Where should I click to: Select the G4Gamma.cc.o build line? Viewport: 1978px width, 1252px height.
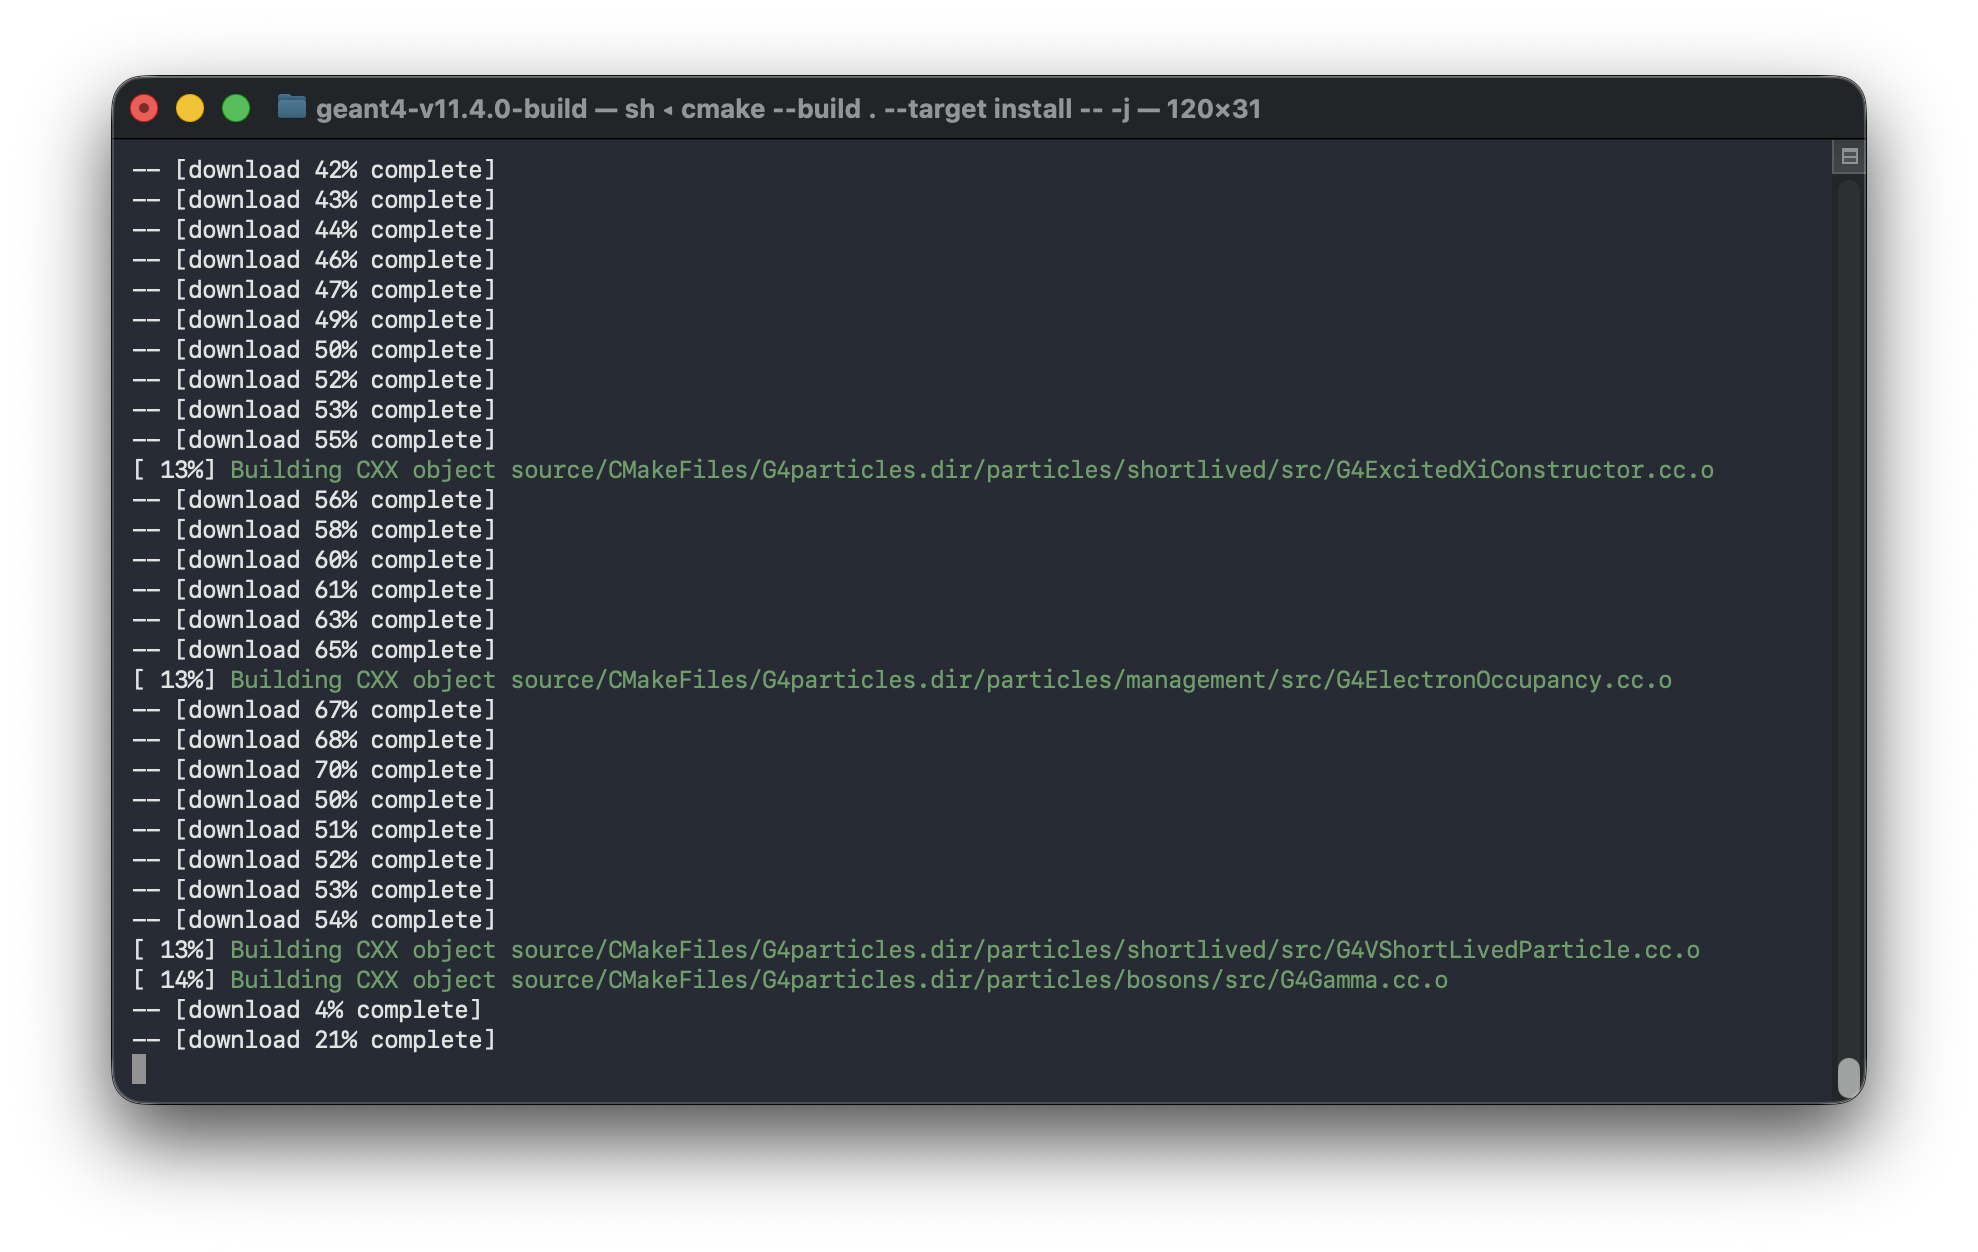click(790, 979)
